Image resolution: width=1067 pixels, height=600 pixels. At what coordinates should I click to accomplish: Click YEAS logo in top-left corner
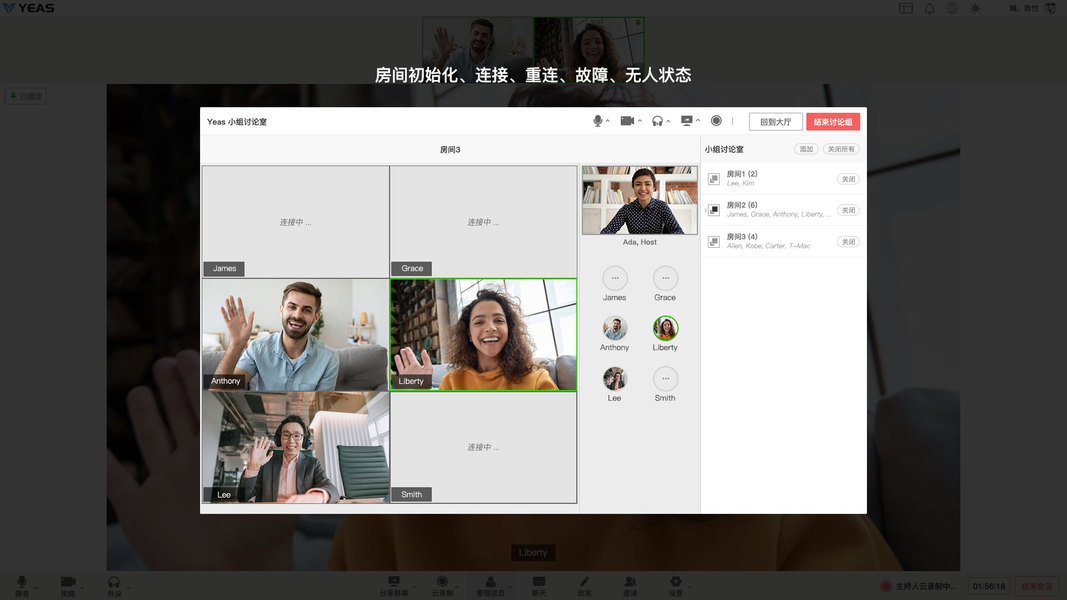pos(29,8)
